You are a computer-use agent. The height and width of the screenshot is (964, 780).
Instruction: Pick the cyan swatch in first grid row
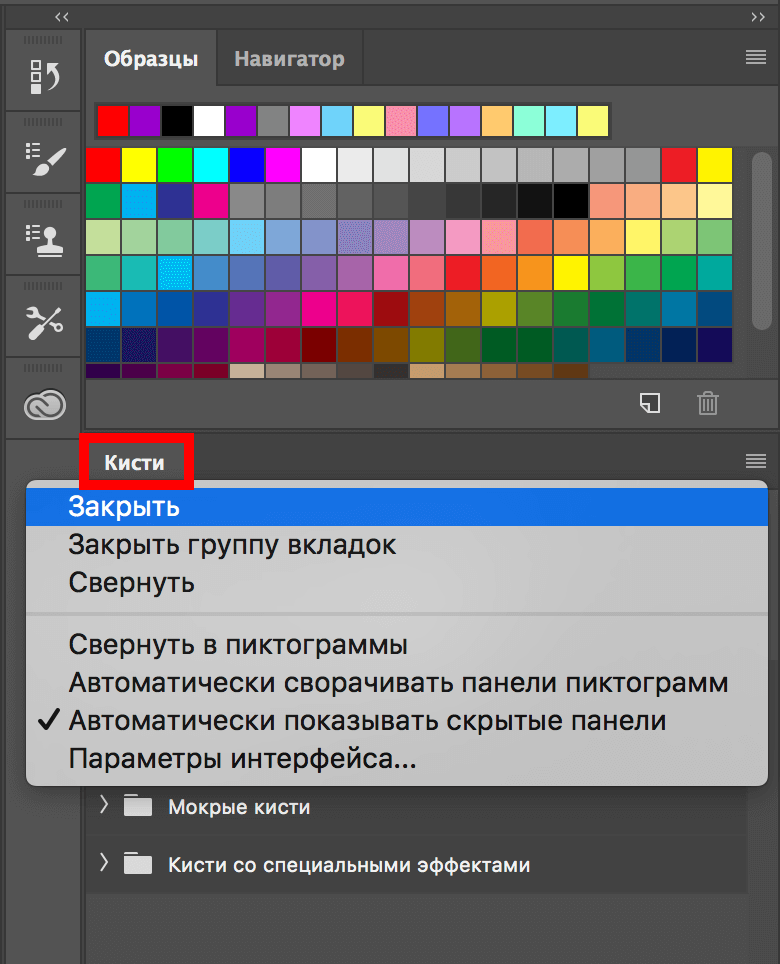pyautogui.click(x=211, y=165)
